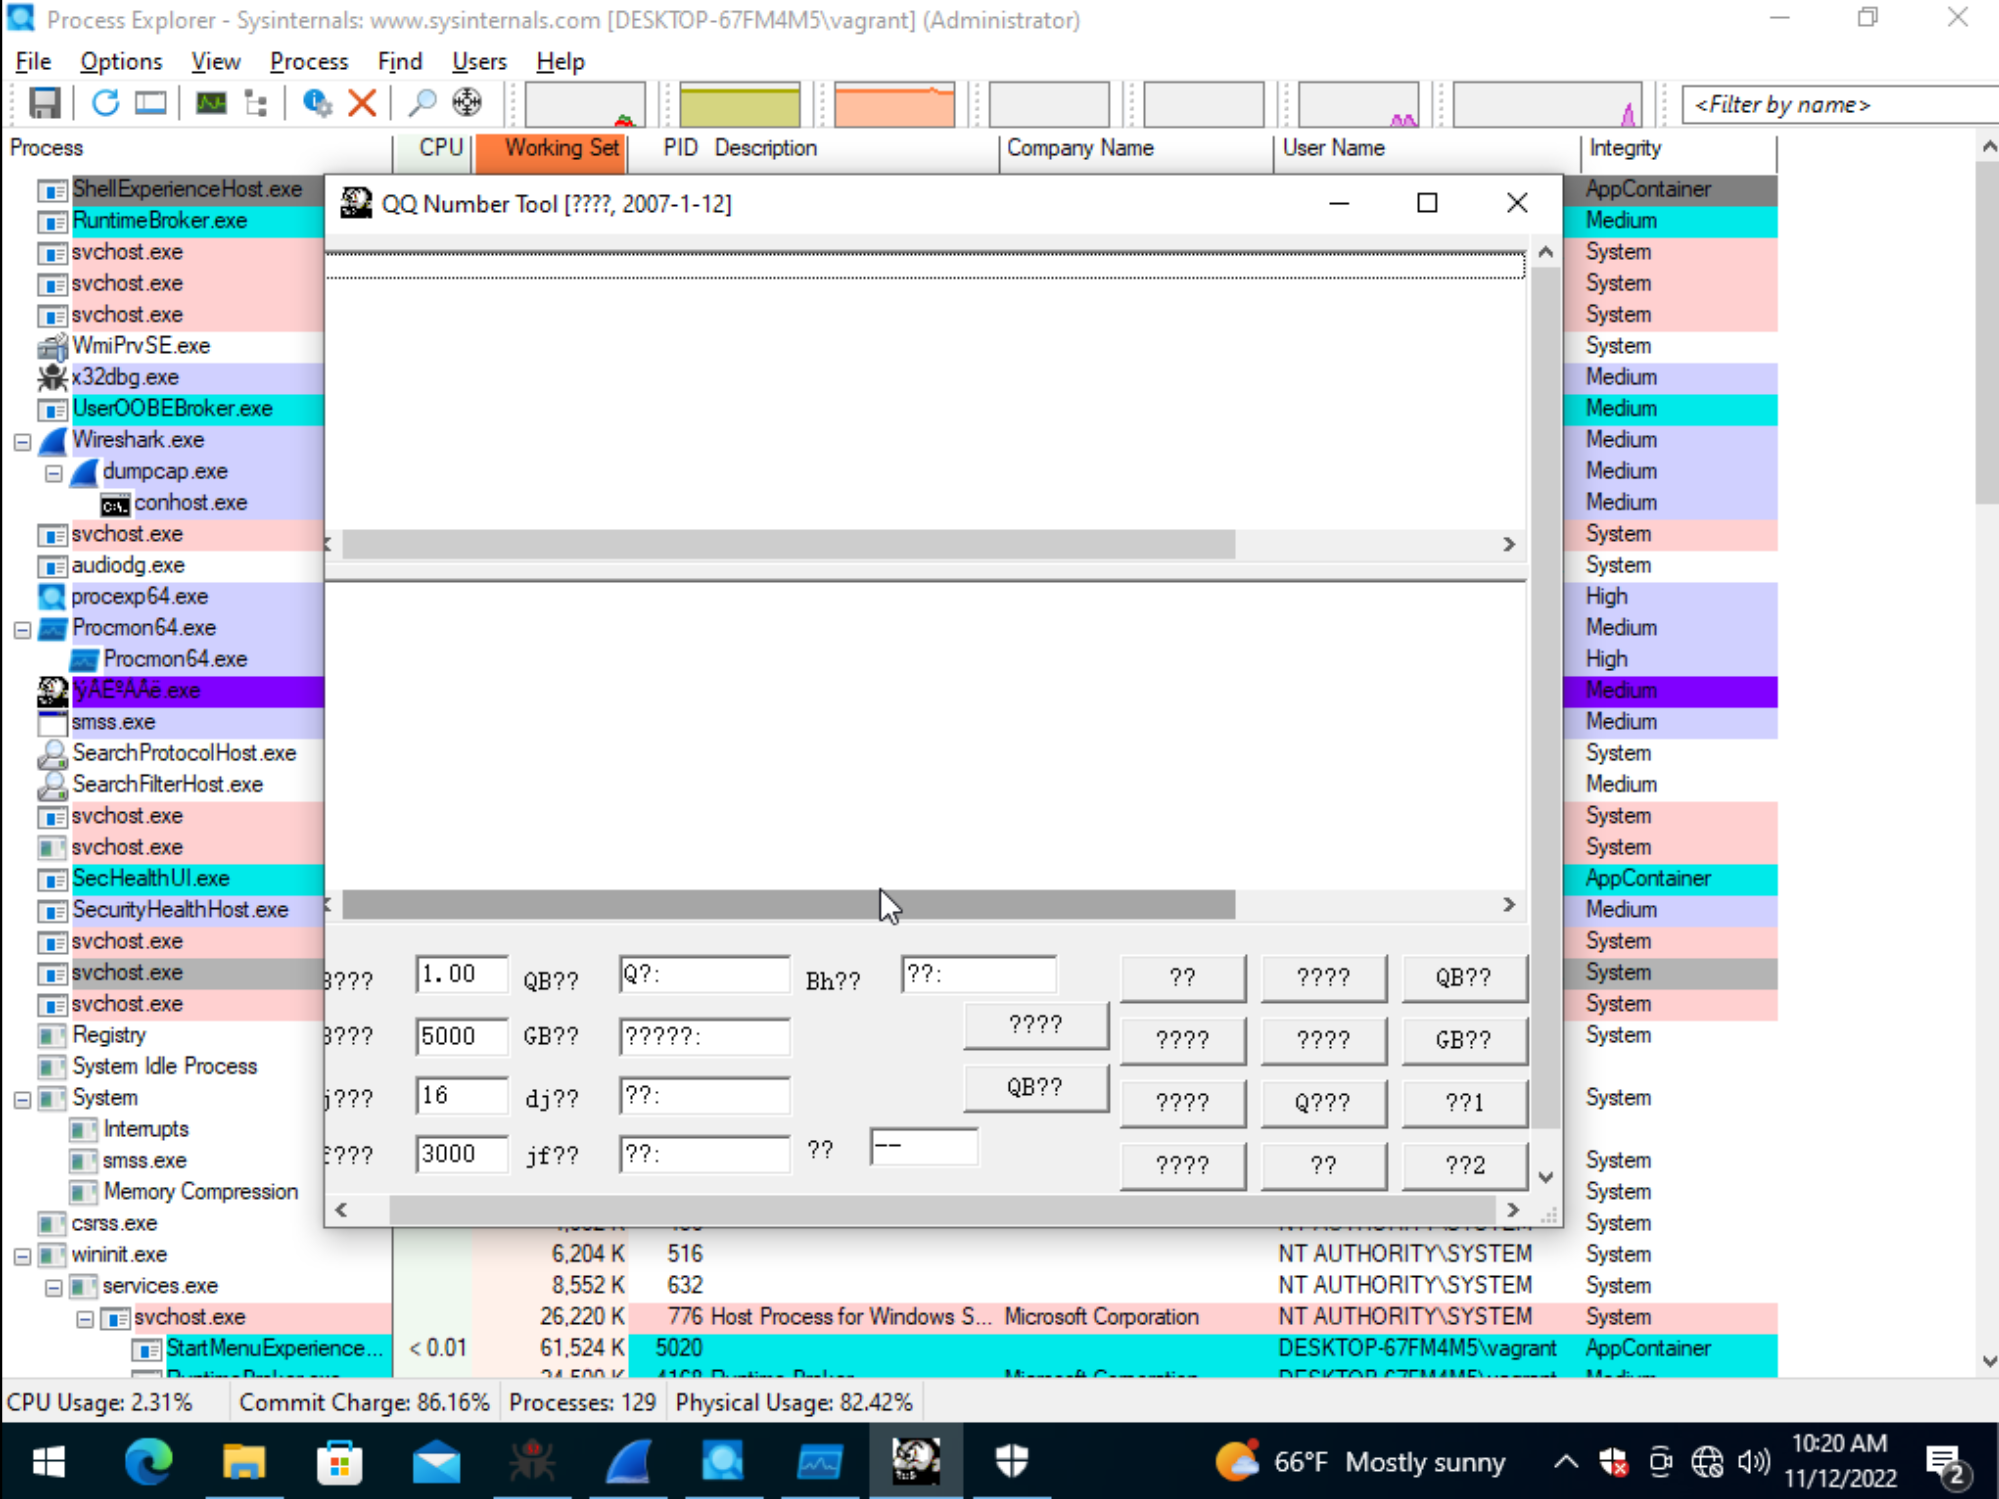The width and height of the screenshot is (1999, 1499).
Task: Toggle the lower pane display
Action: pyautogui.click(x=151, y=103)
